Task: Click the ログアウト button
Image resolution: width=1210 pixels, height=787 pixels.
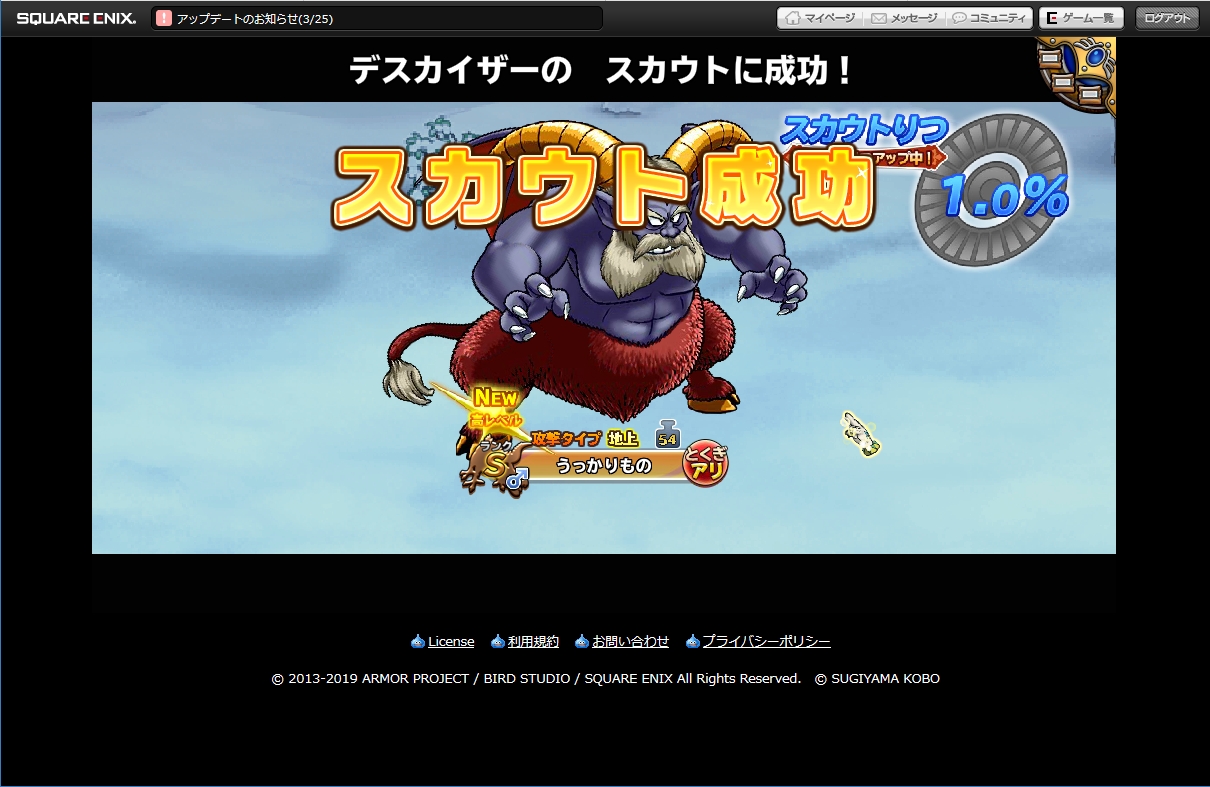Action: point(1167,18)
